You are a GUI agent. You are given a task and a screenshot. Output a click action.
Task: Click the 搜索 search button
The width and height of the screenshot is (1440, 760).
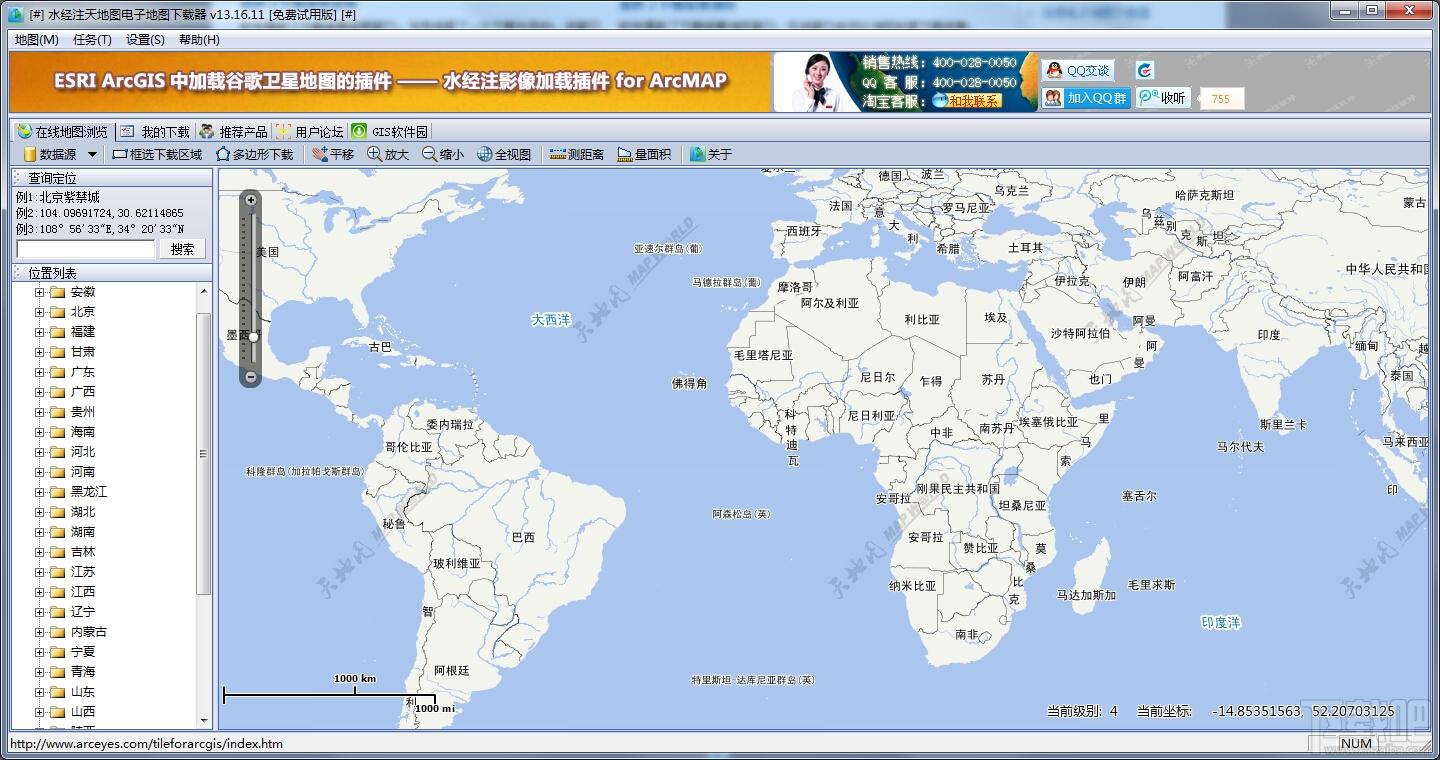click(182, 249)
